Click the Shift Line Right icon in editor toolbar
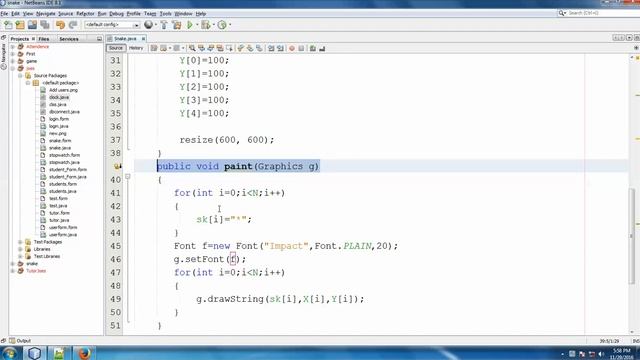This screenshot has width=640, height=360. coord(280,48)
